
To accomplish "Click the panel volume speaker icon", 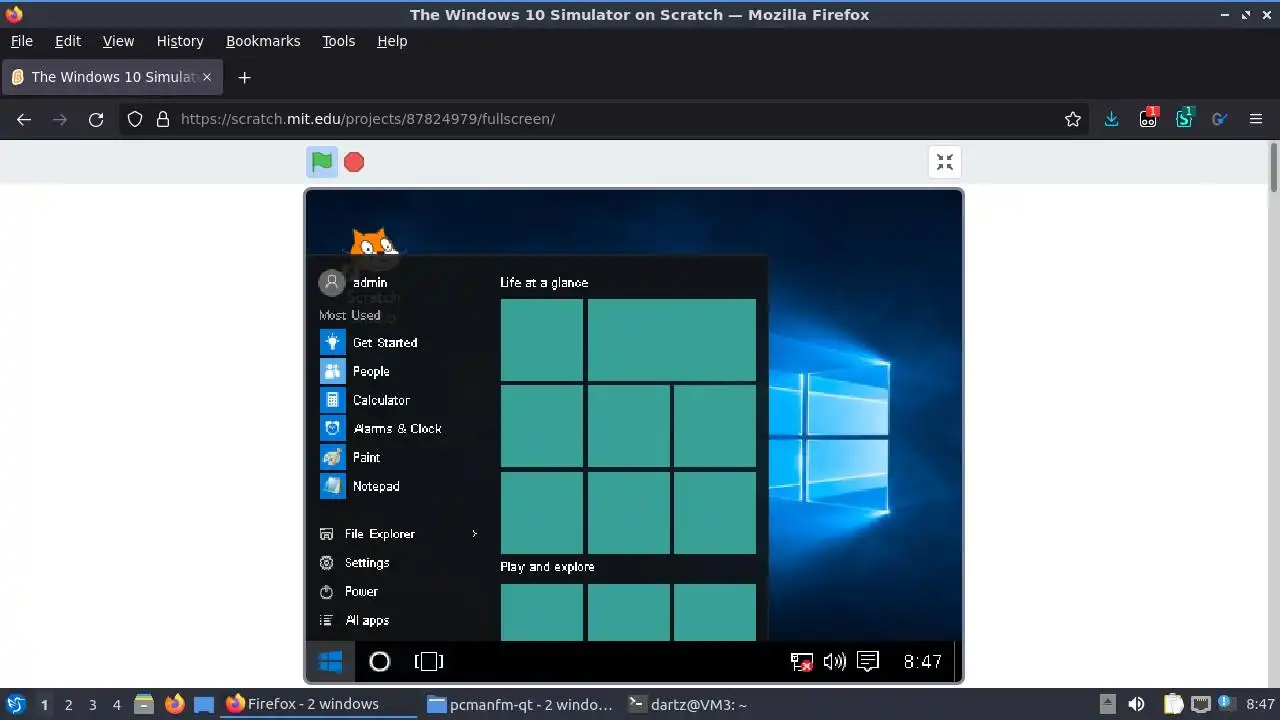I will click(x=1136, y=704).
